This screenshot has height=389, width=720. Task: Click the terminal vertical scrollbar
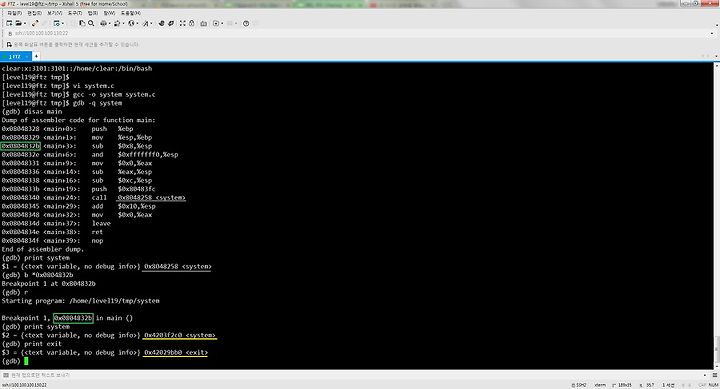[716, 216]
